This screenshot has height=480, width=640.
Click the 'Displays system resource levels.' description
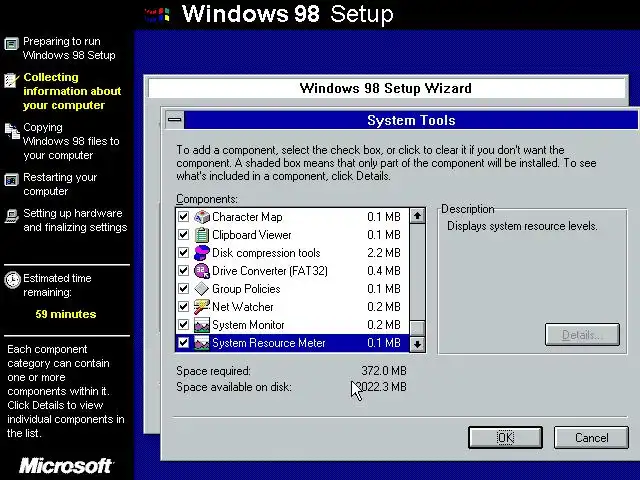click(x=522, y=226)
